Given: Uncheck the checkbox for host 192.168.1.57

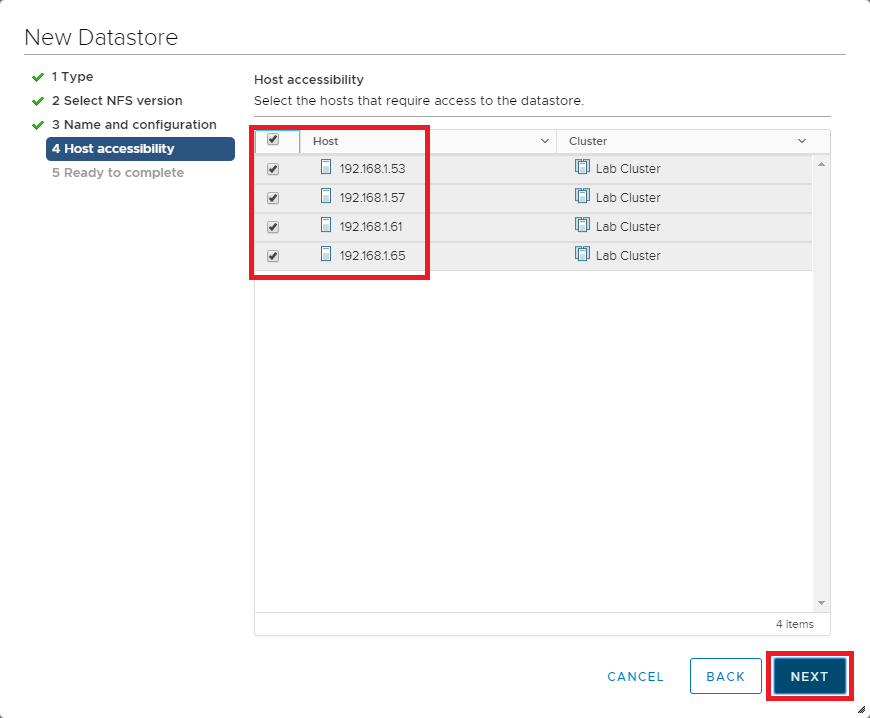Looking at the screenshot, I should pos(273,198).
